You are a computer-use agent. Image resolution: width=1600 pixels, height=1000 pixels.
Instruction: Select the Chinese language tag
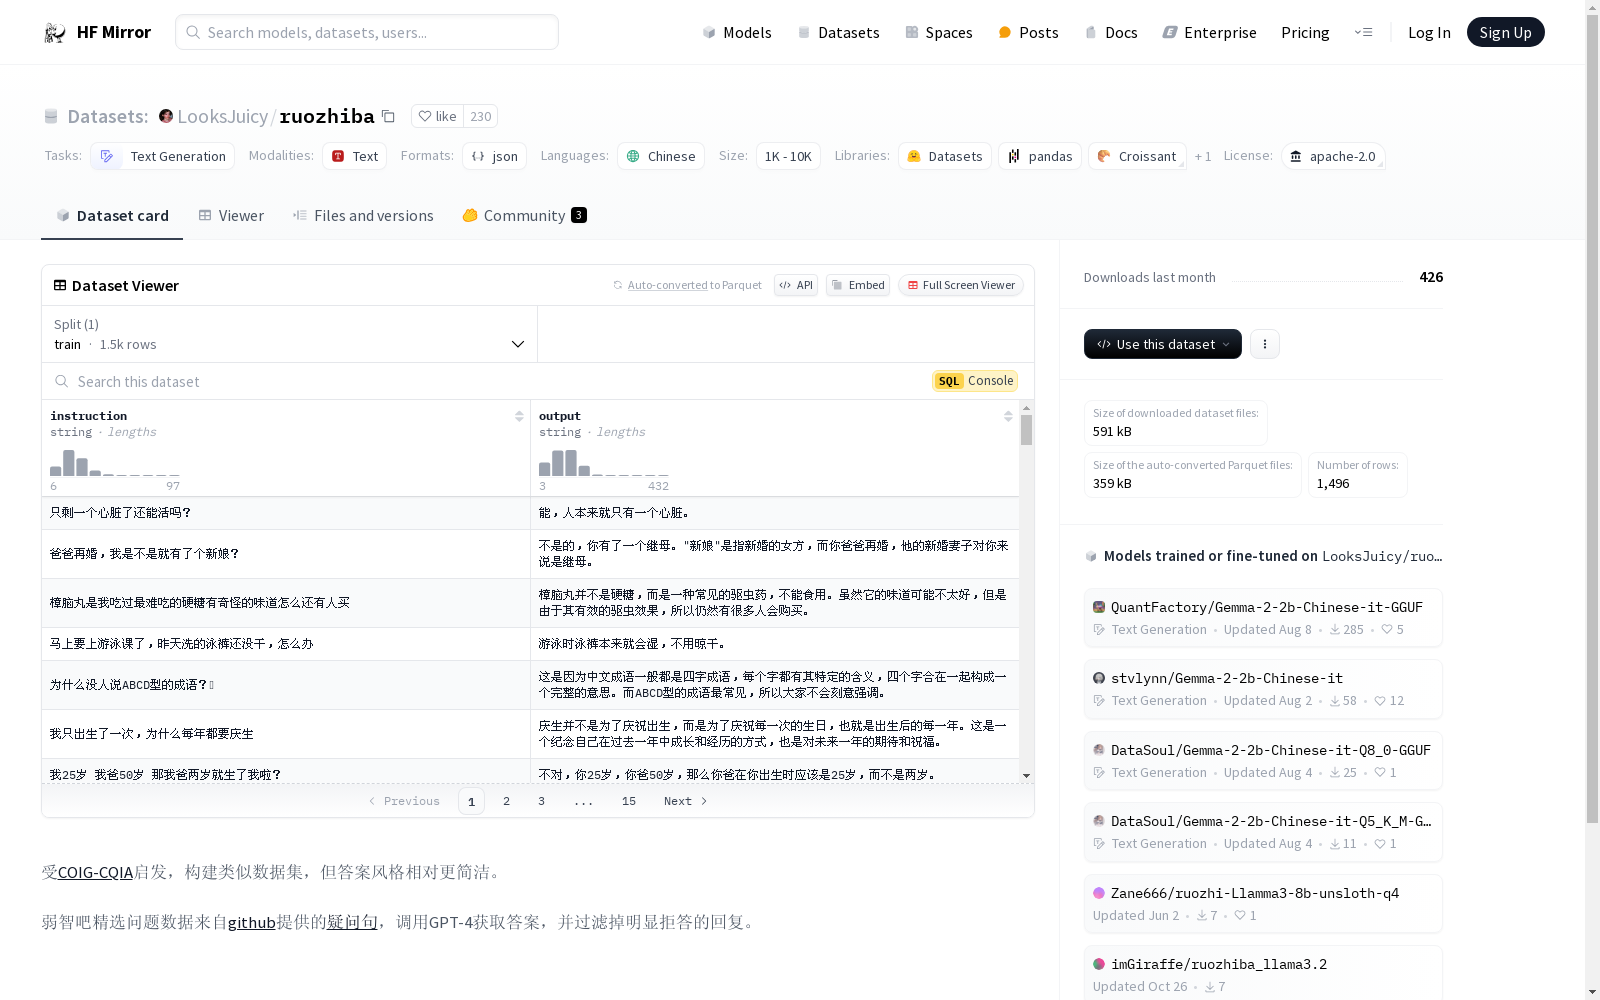coord(661,156)
